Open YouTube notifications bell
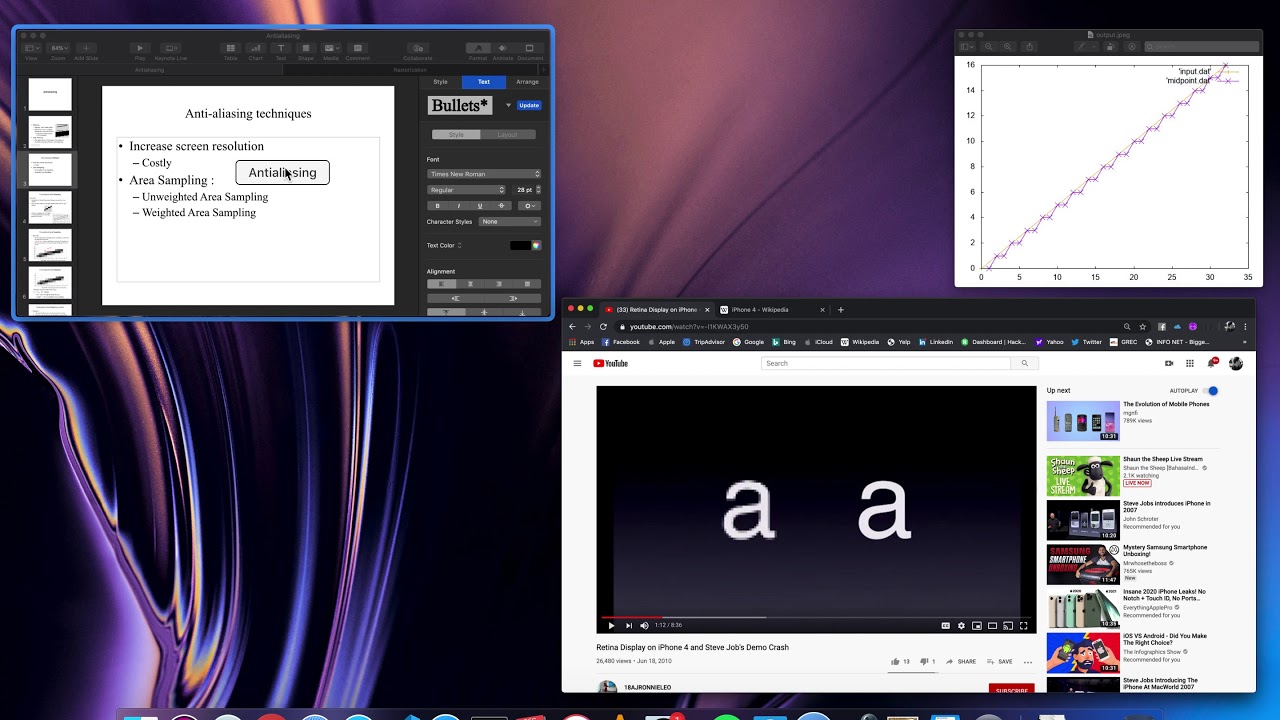The height and width of the screenshot is (720, 1280). 1212,364
